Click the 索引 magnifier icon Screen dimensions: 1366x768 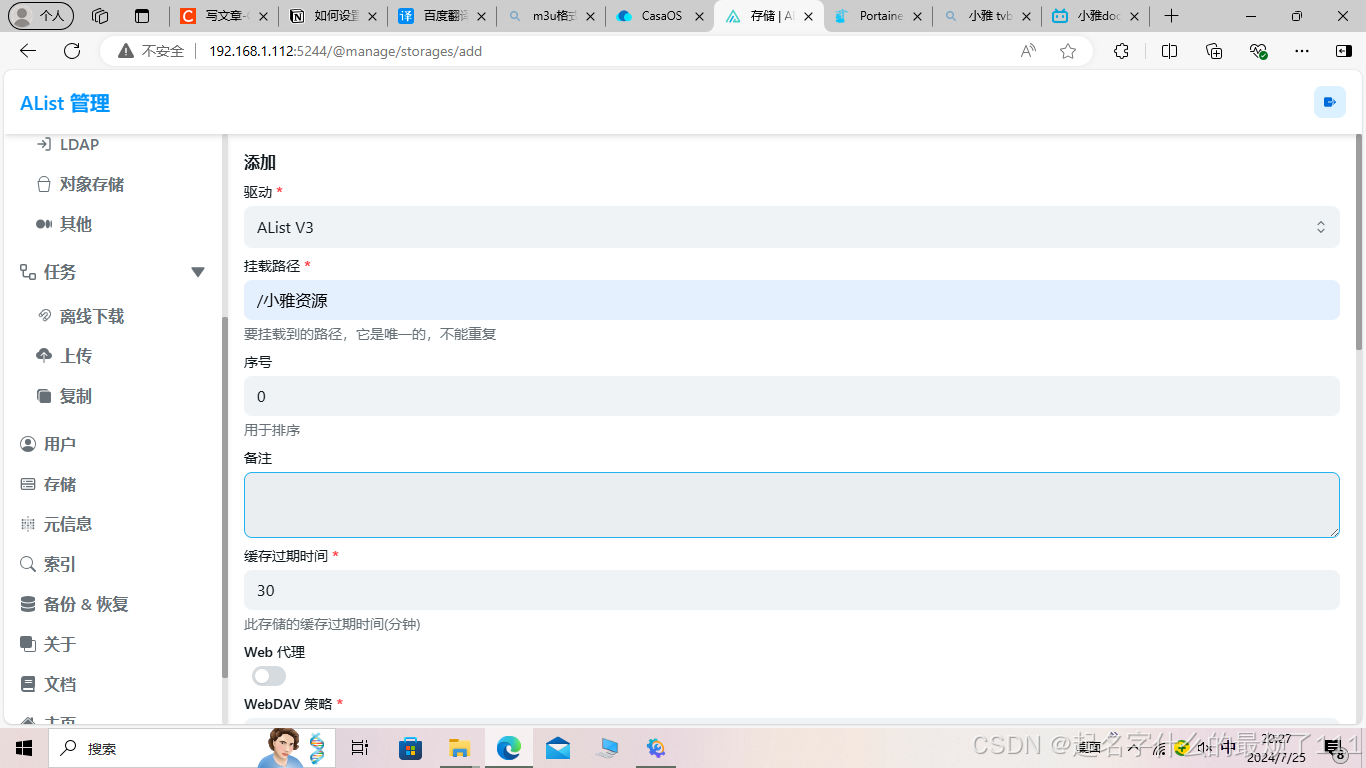(28, 564)
